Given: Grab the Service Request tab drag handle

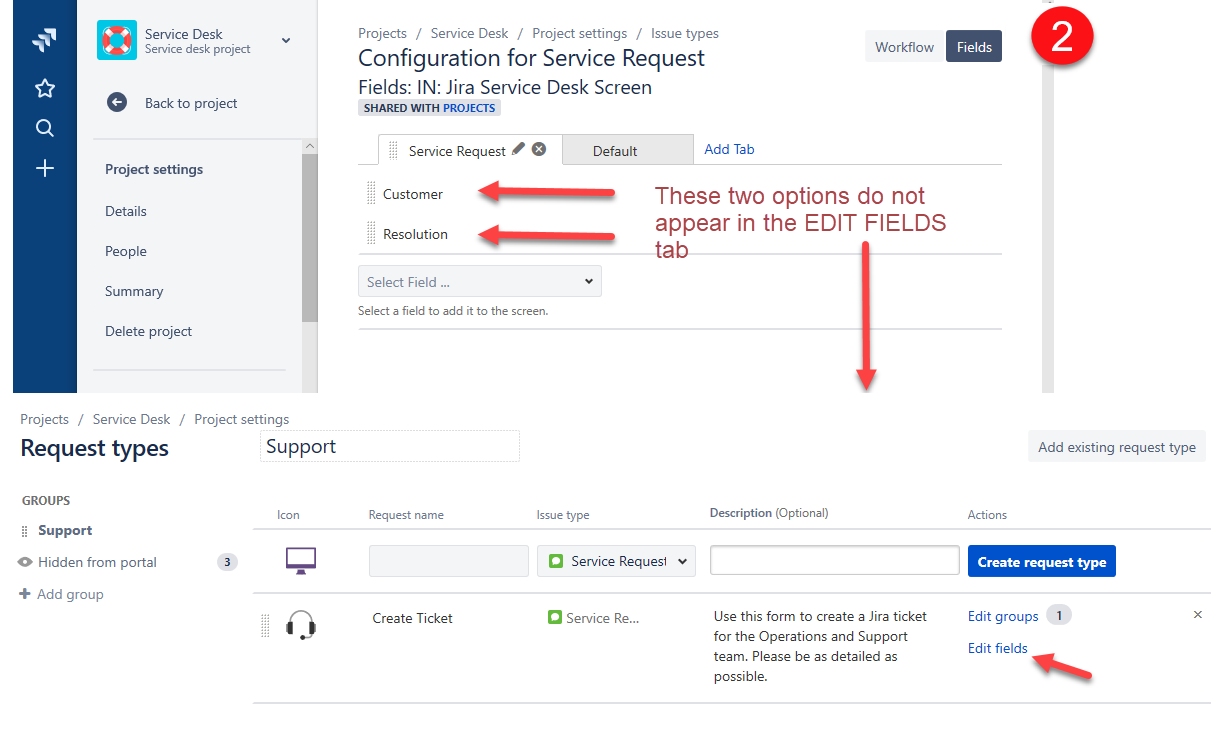Looking at the screenshot, I should pyautogui.click(x=393, y=151).
